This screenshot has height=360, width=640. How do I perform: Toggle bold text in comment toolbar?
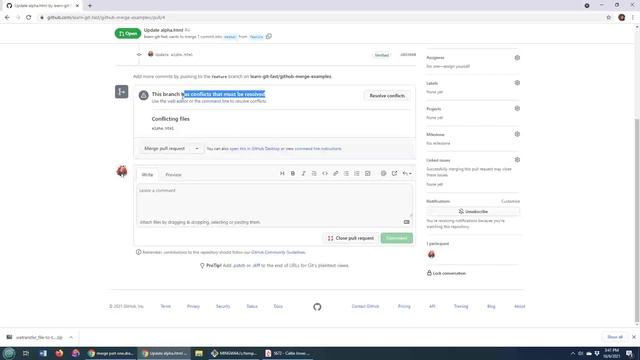click(293, 173)
